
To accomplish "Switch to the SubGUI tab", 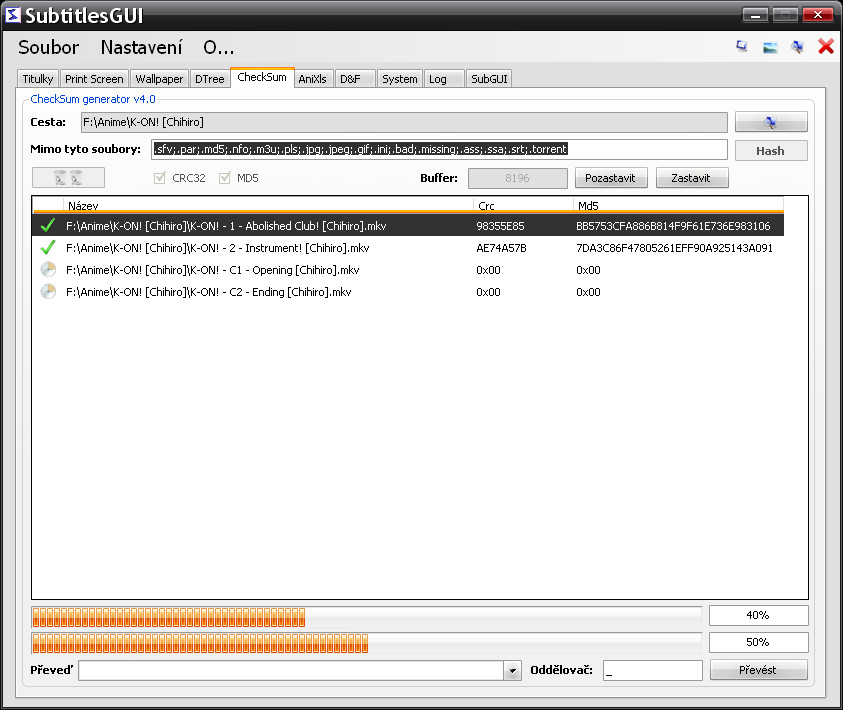I will (x=489, y=79).
